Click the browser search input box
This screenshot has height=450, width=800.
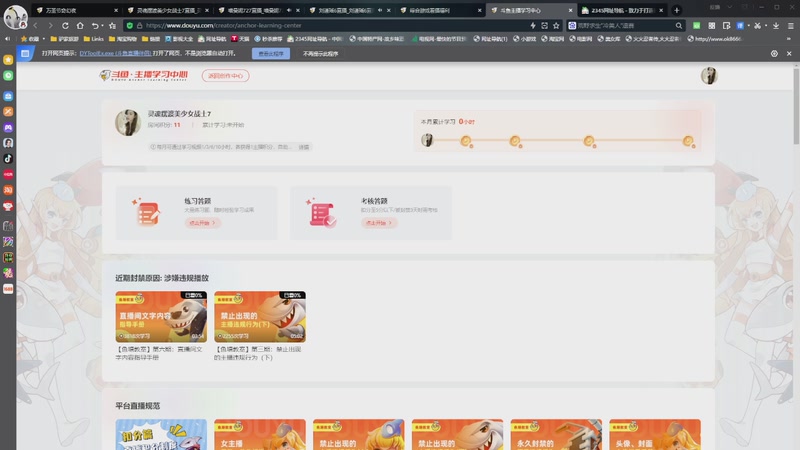point(624,26)
